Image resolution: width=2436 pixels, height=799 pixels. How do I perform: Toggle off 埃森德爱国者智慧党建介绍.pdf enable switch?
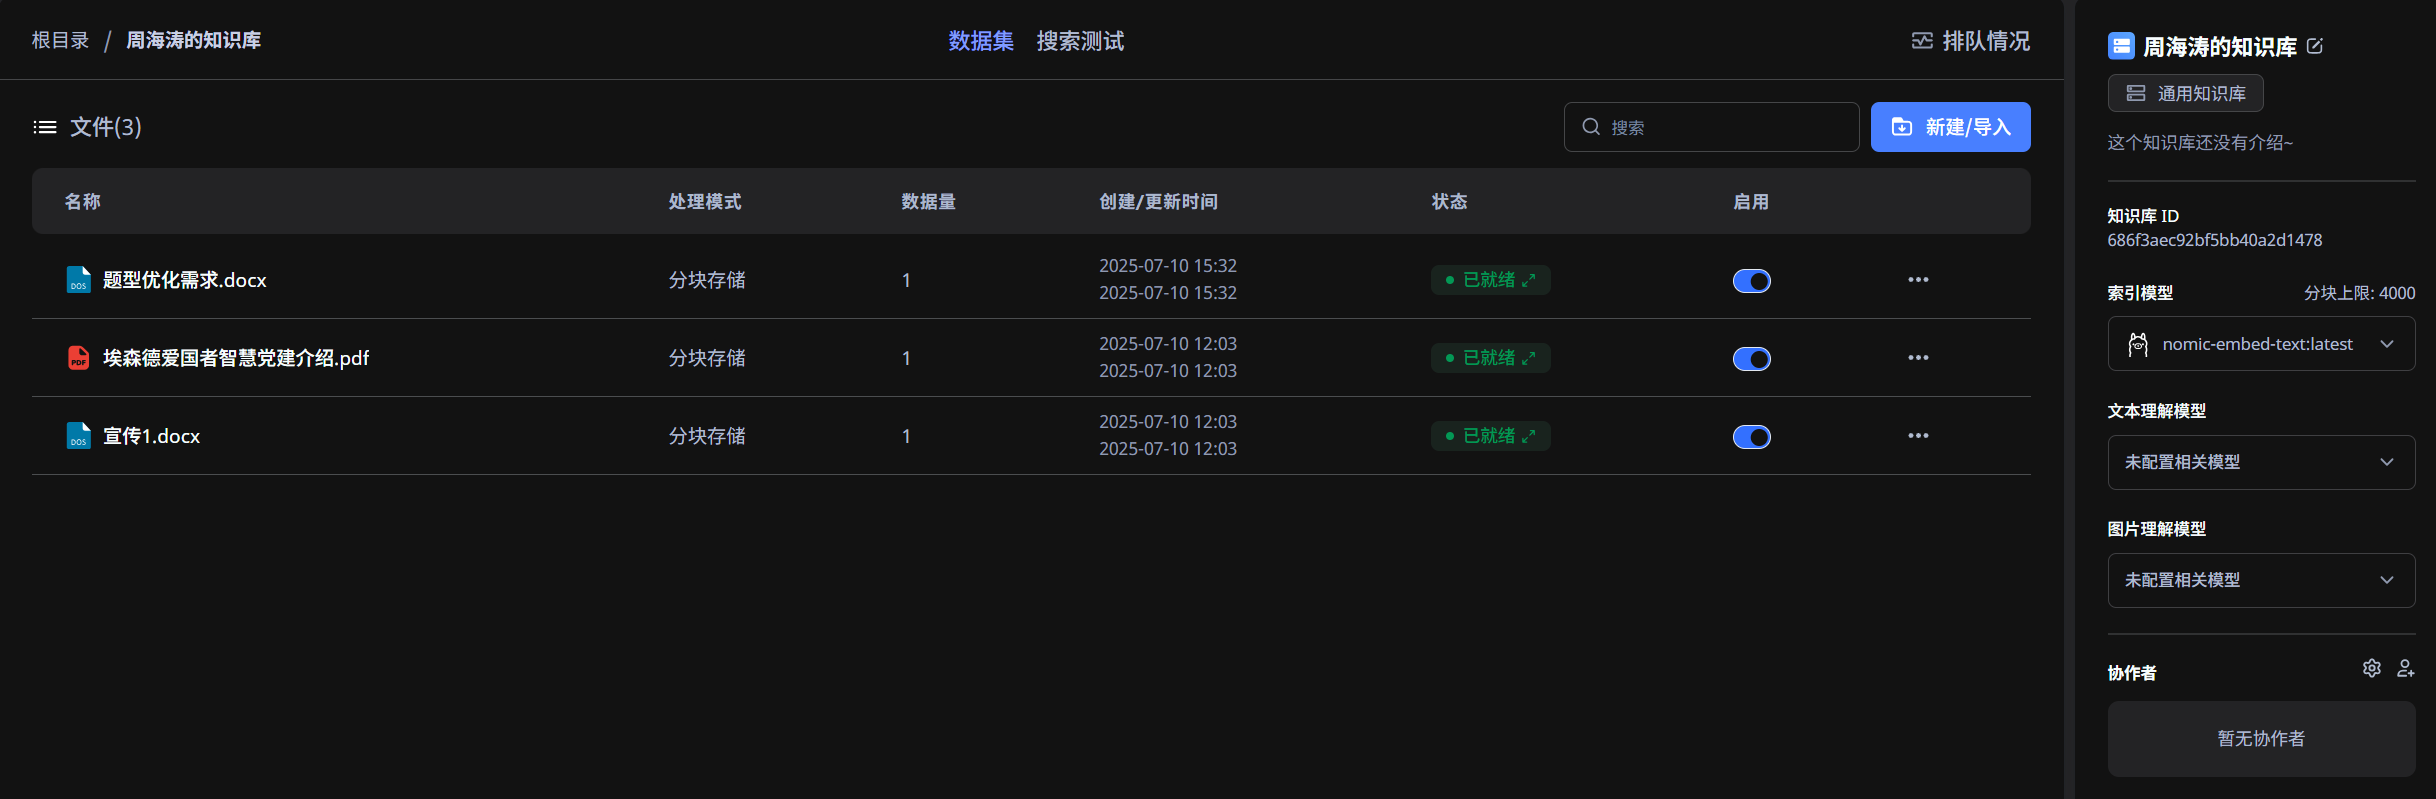(x=1751, y=359)
